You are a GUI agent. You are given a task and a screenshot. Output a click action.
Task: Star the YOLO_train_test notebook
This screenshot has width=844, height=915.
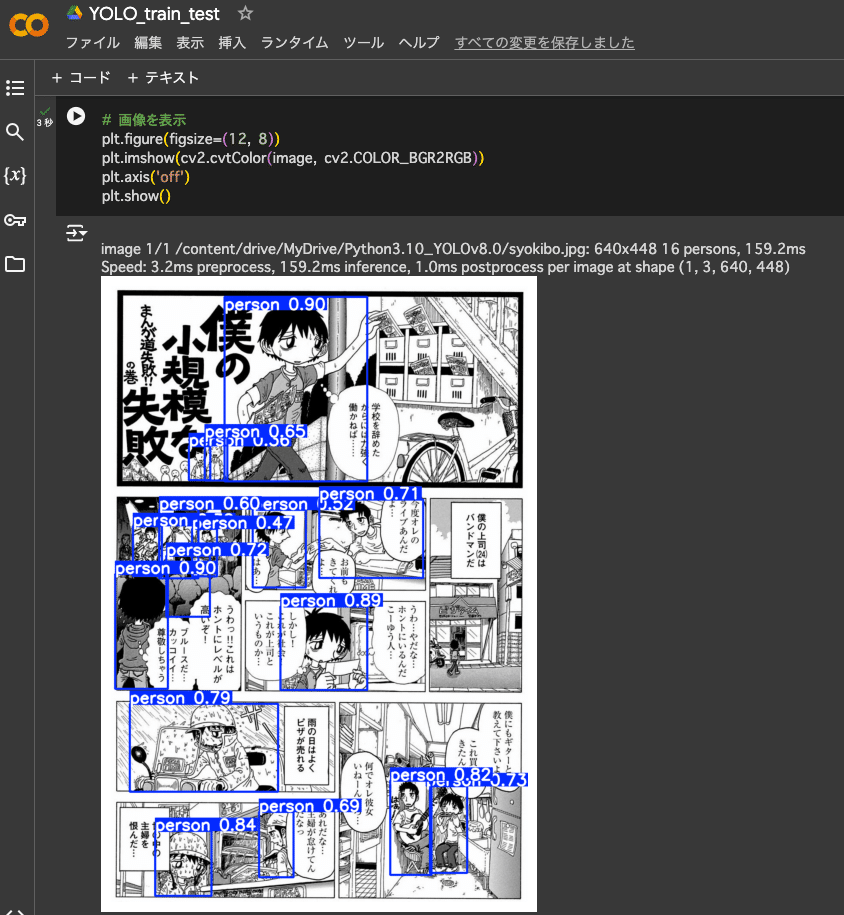pos(246,13)
